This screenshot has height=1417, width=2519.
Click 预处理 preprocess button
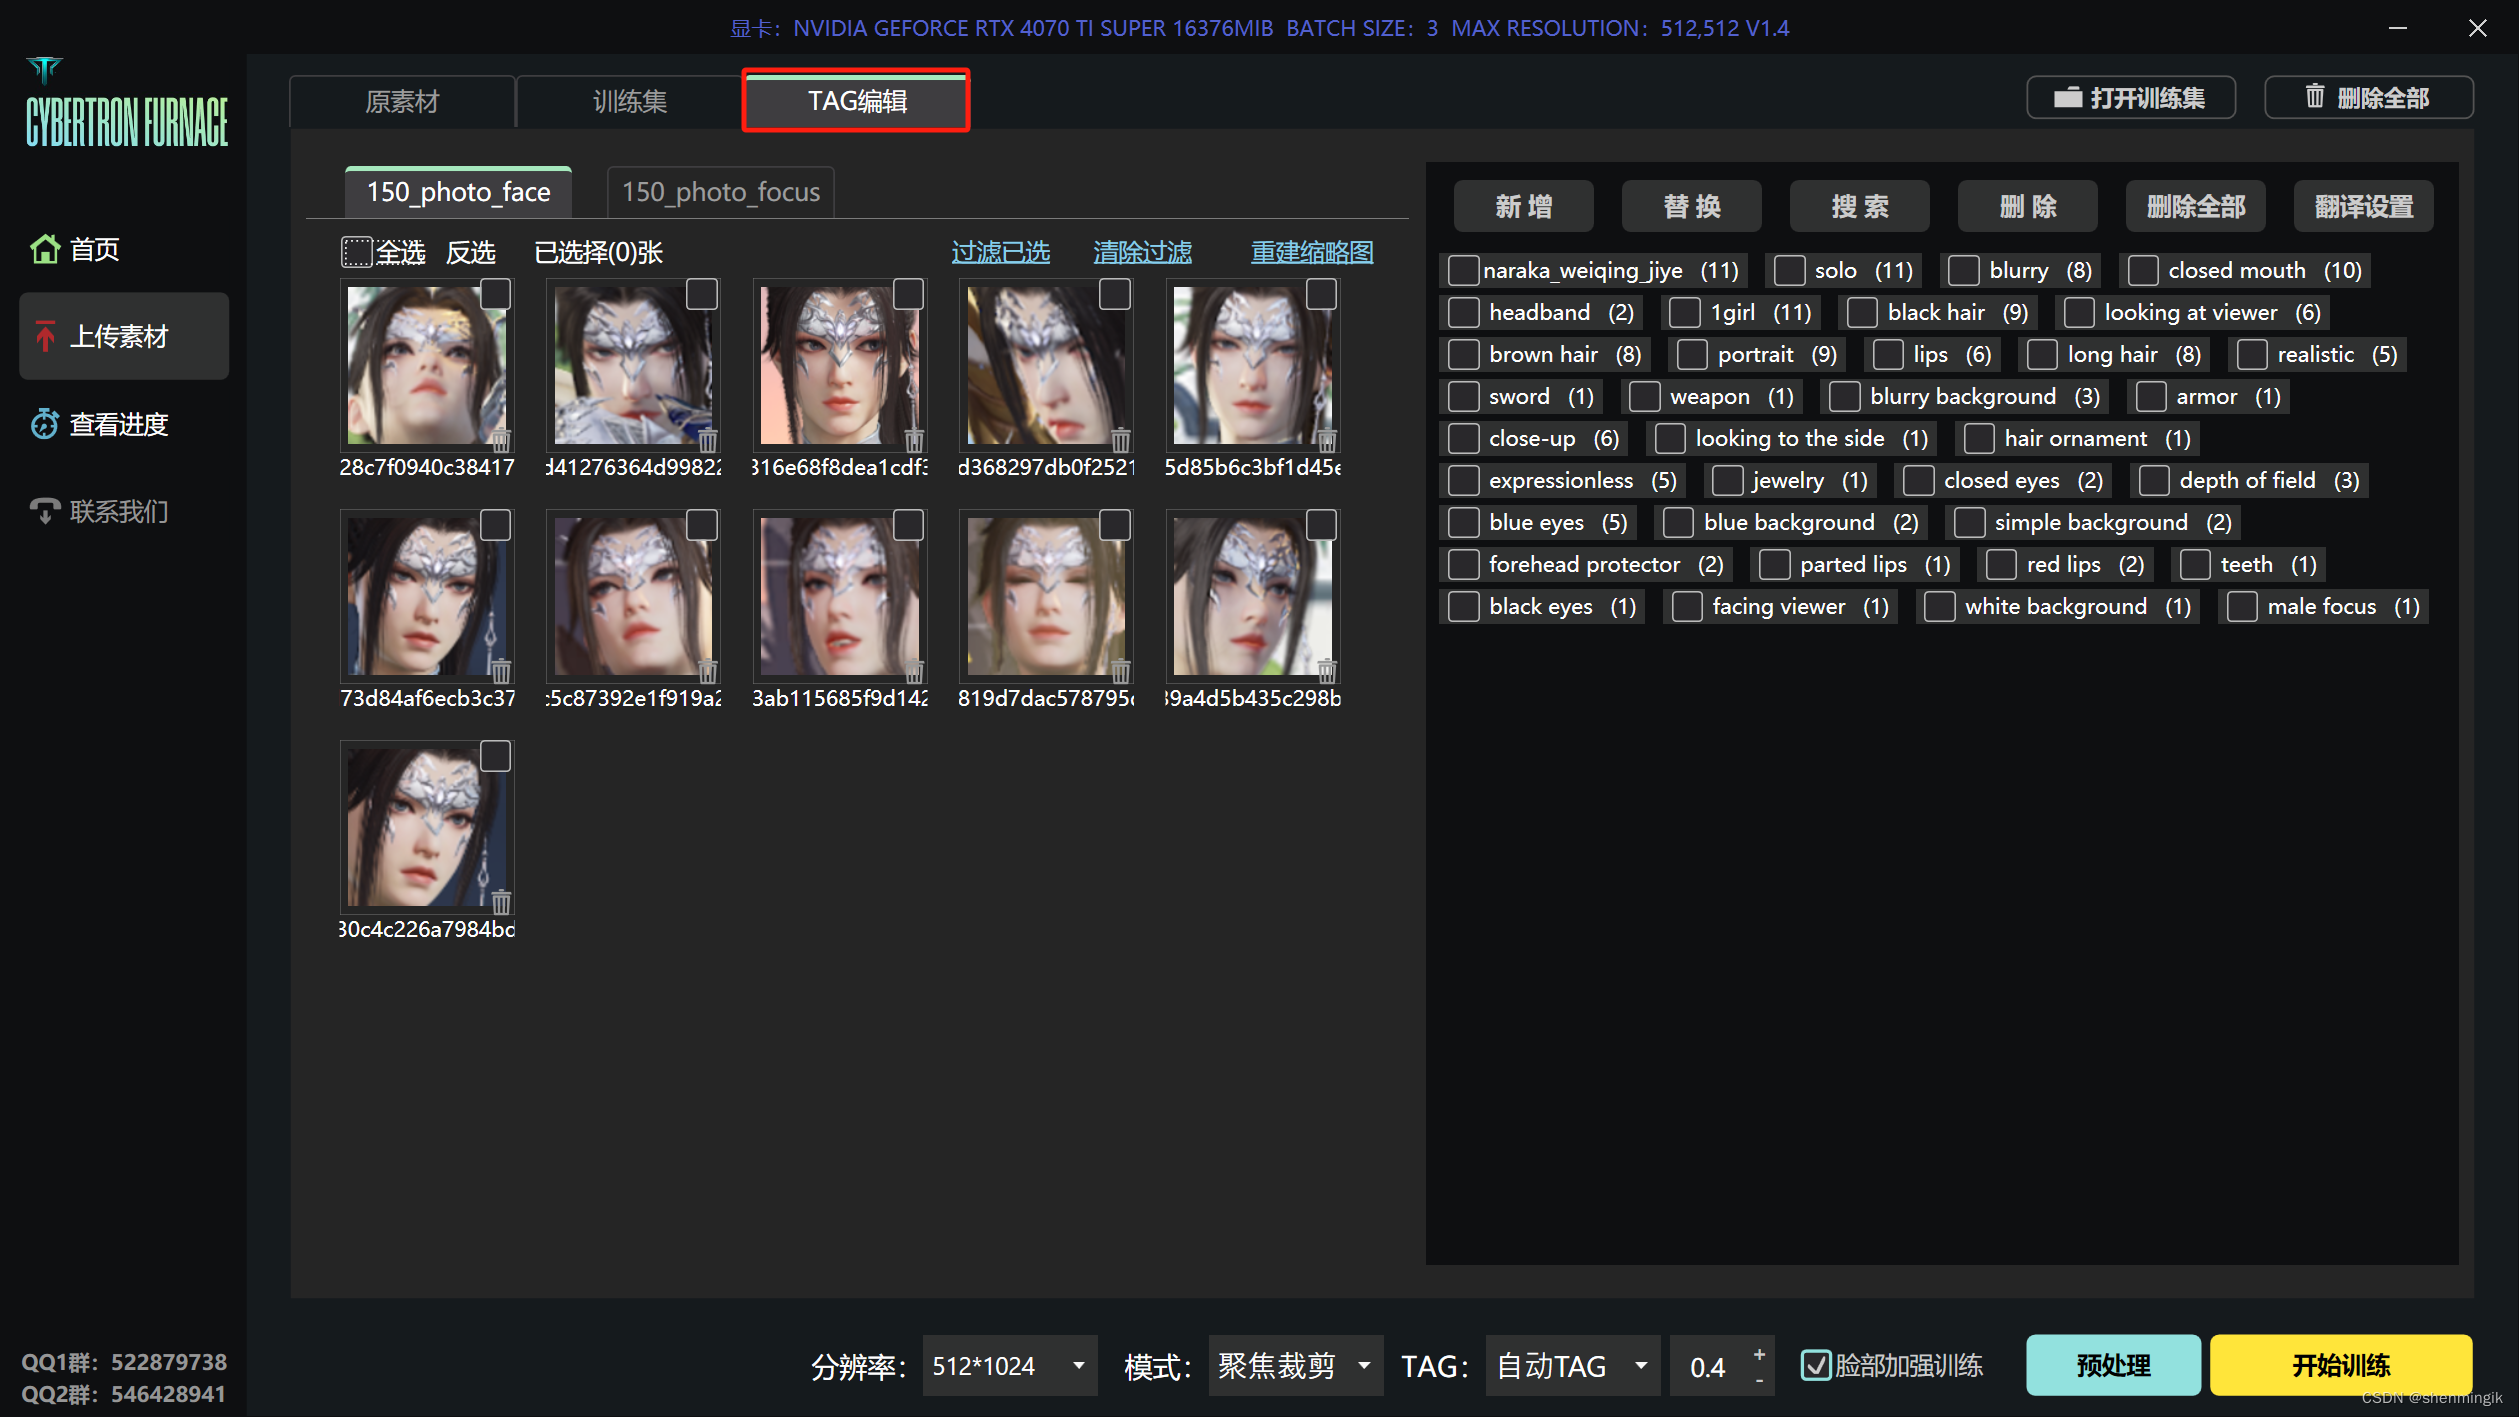point(2113,1365)
